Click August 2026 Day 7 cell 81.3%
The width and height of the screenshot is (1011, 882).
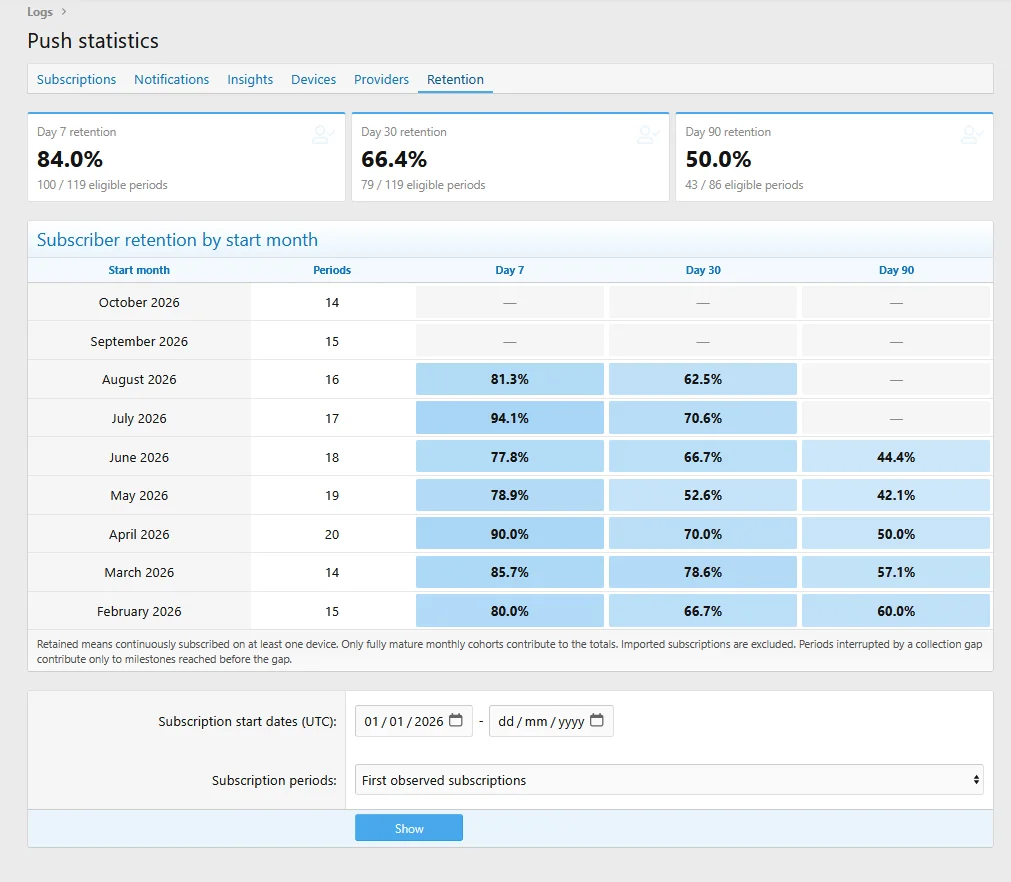tap(509, 379)
